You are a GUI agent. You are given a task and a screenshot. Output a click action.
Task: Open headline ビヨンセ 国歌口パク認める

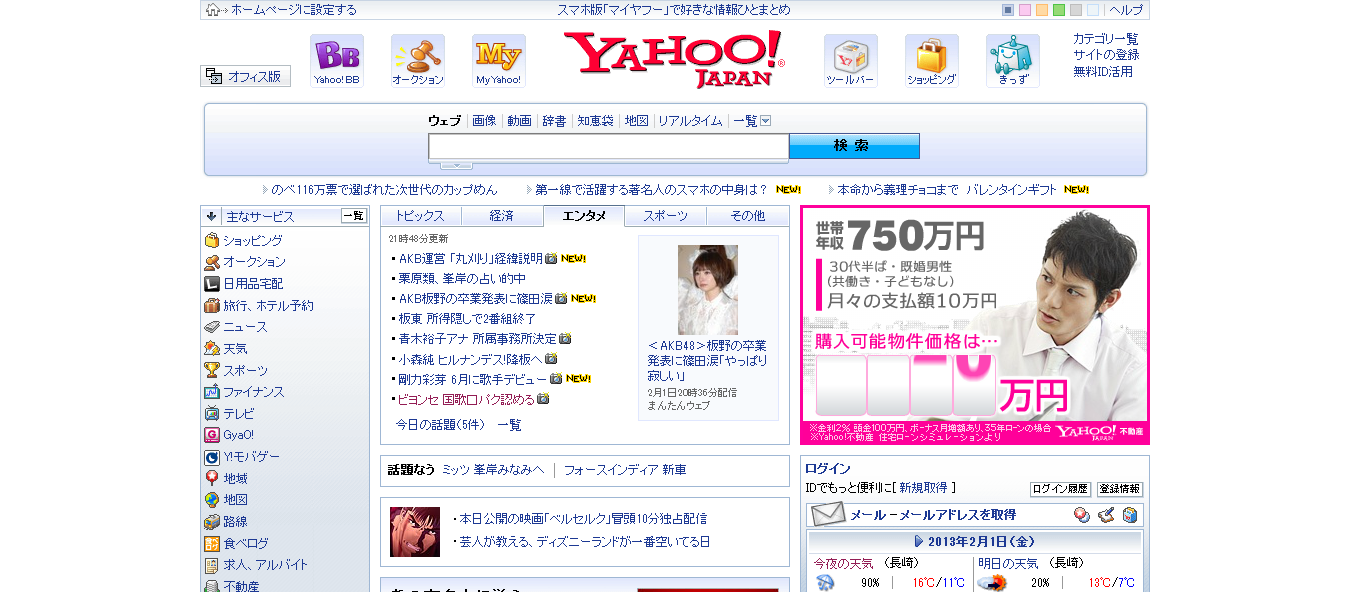click(467, 399)
